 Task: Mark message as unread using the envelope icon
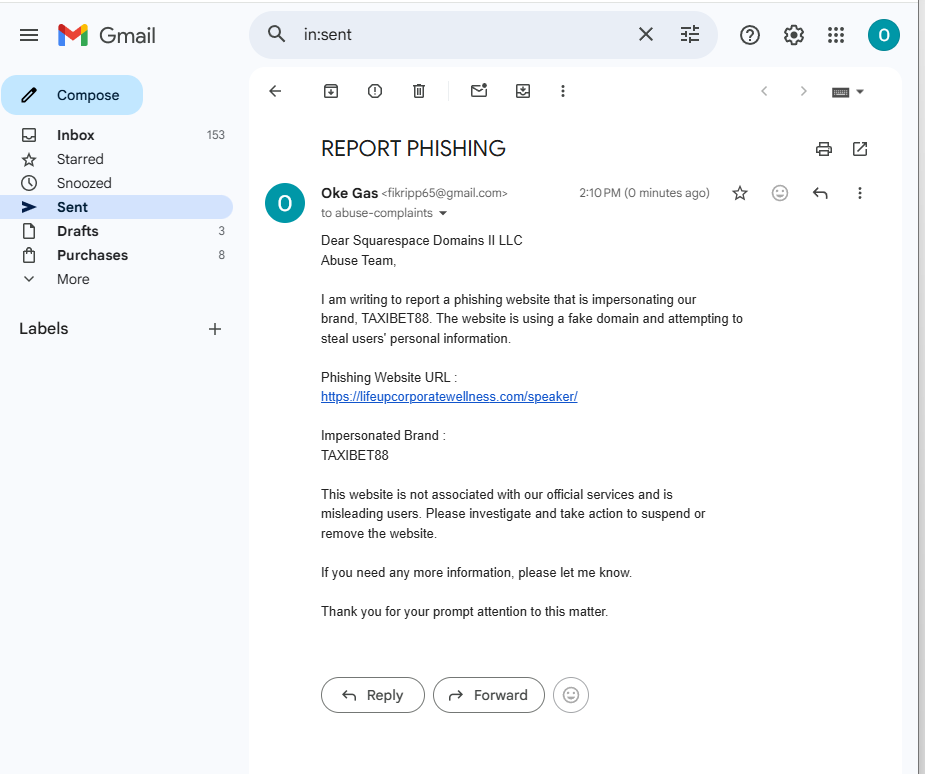479,91
